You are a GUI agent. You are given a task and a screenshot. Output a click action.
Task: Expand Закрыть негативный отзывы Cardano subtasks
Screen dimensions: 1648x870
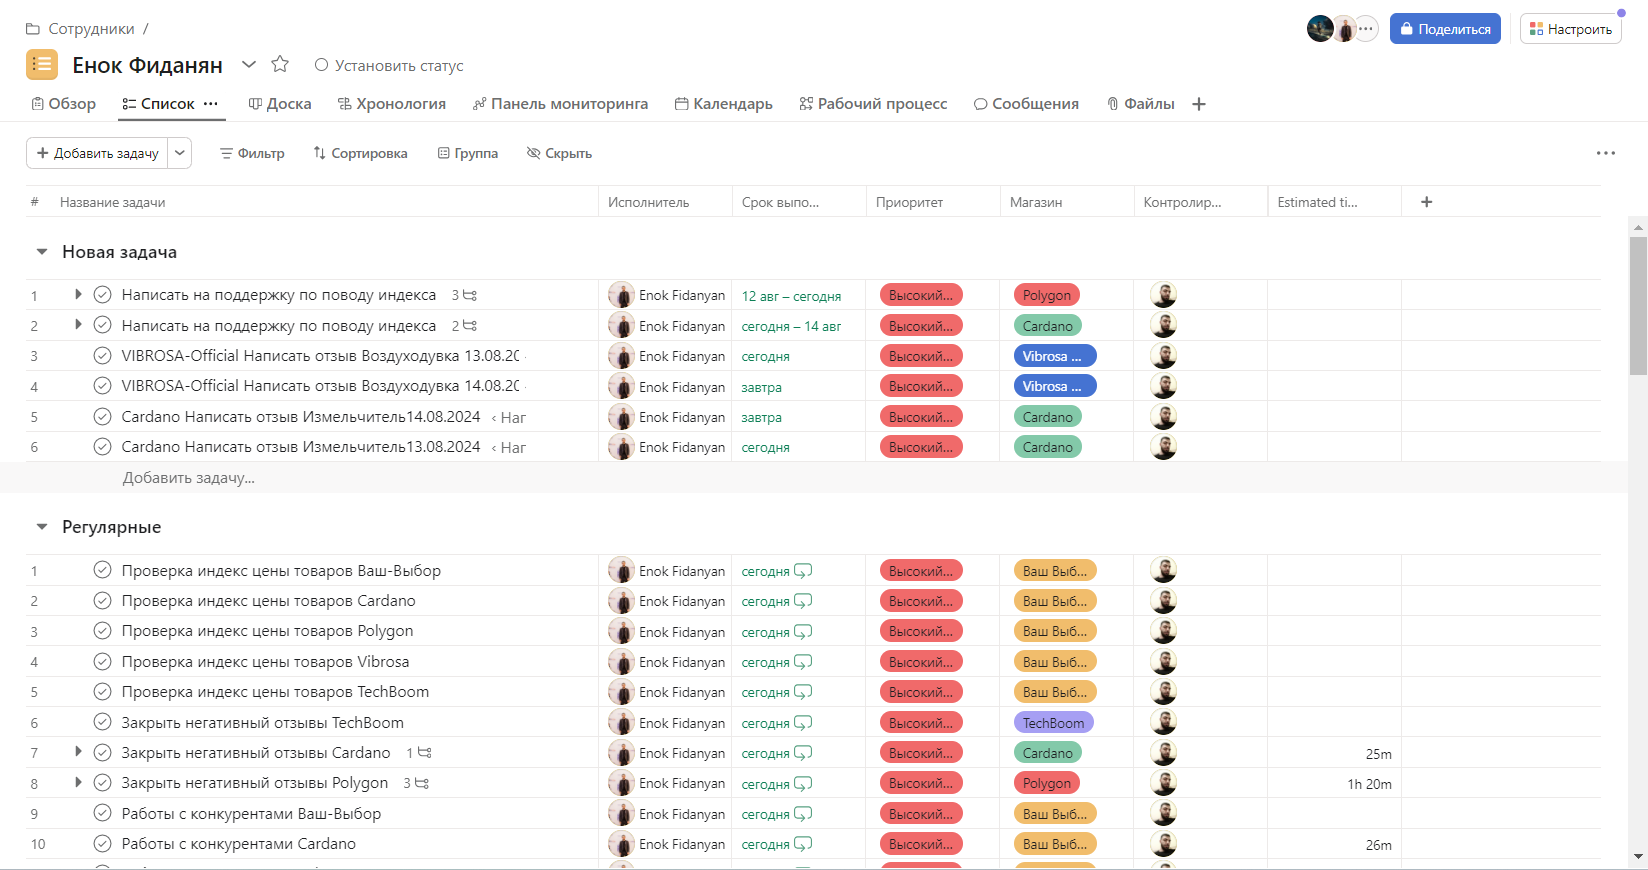[x=78, y=752]
